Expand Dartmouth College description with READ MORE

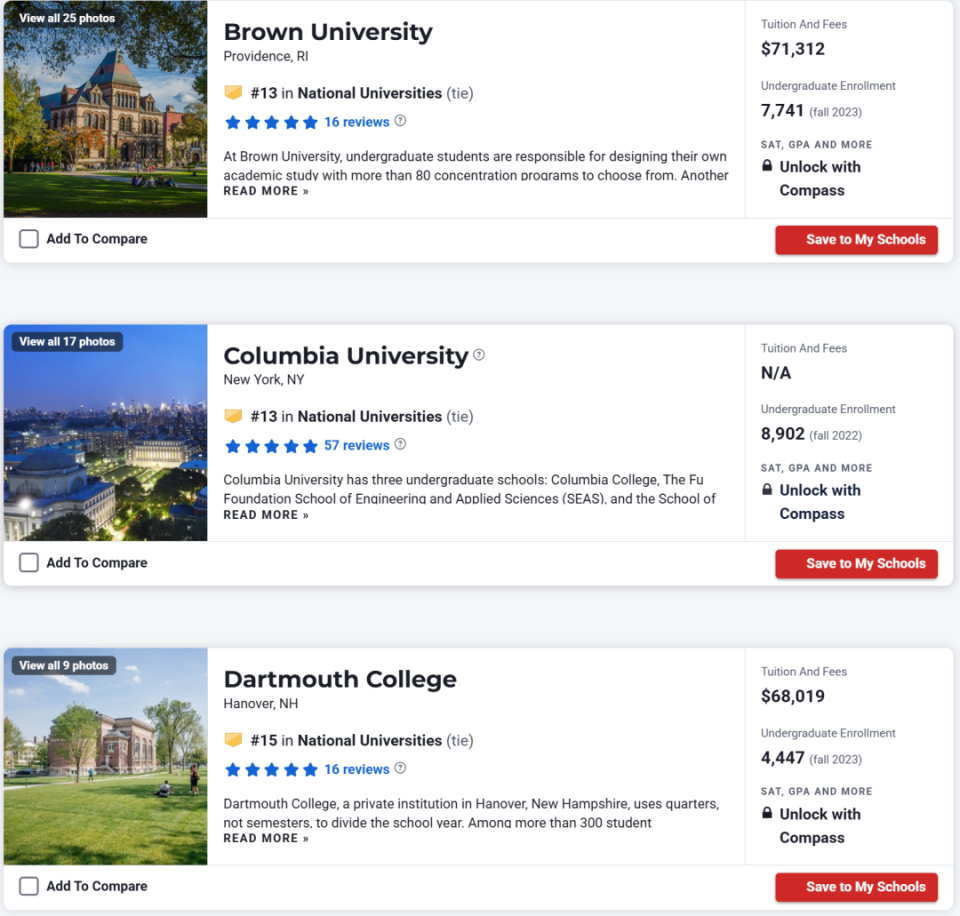(x=266, y=838)
